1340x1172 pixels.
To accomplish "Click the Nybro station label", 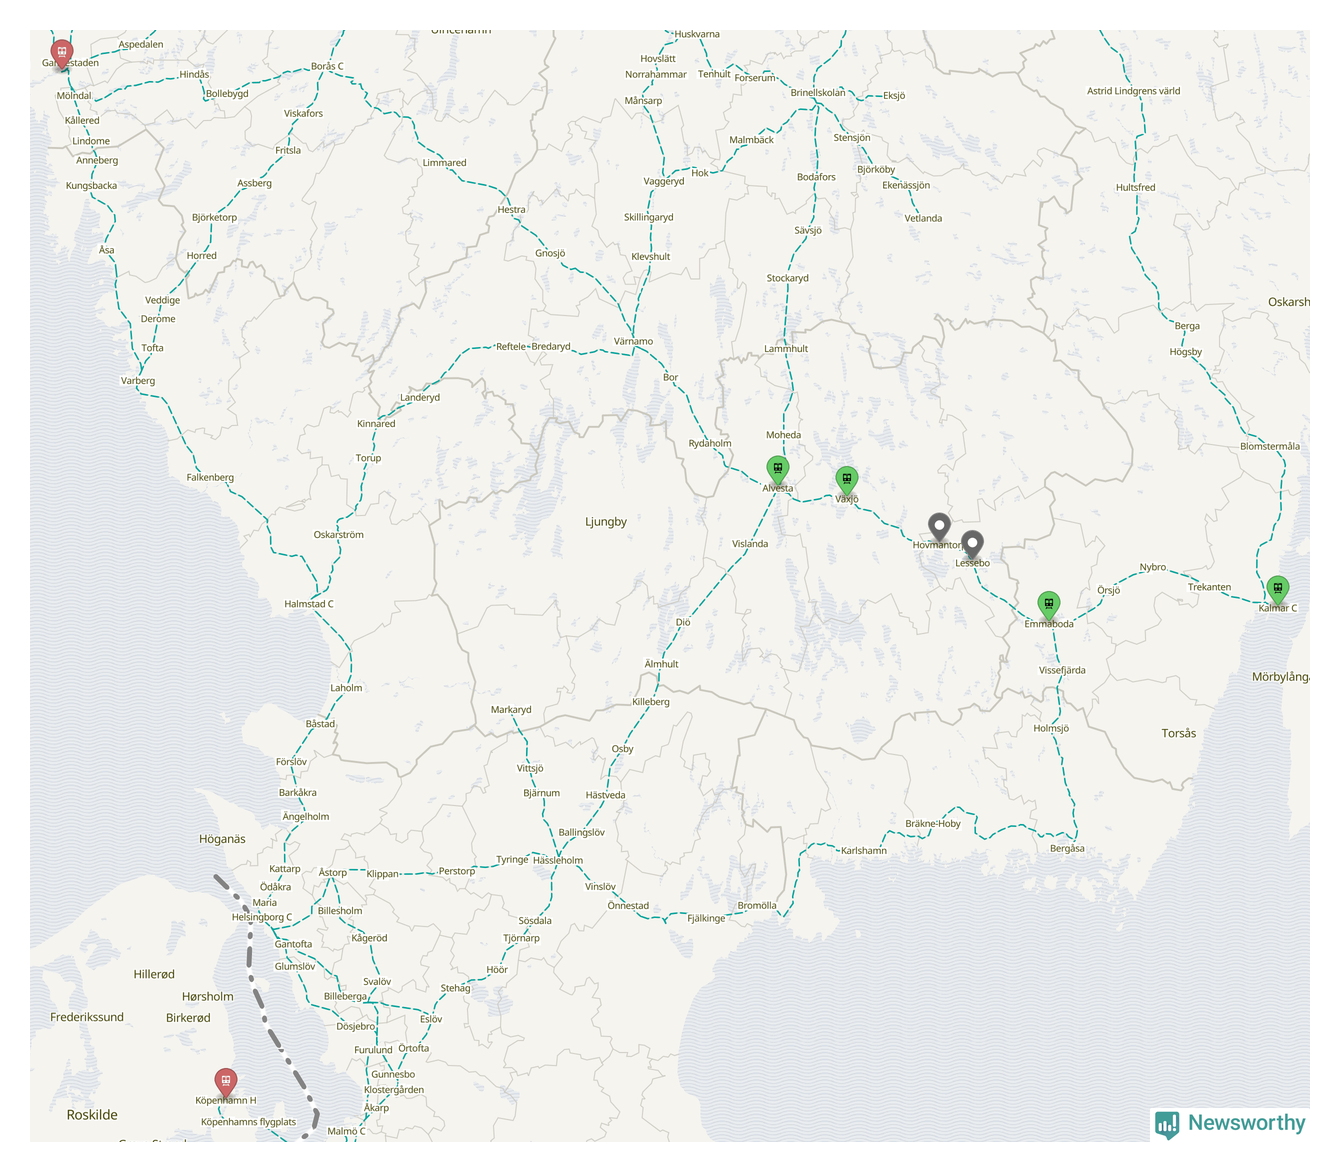I will 1153,567.
